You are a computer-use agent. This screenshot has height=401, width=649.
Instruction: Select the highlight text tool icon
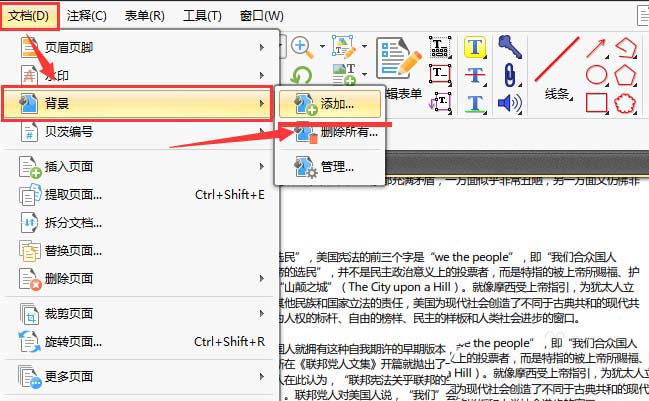(x=475, y=47)
